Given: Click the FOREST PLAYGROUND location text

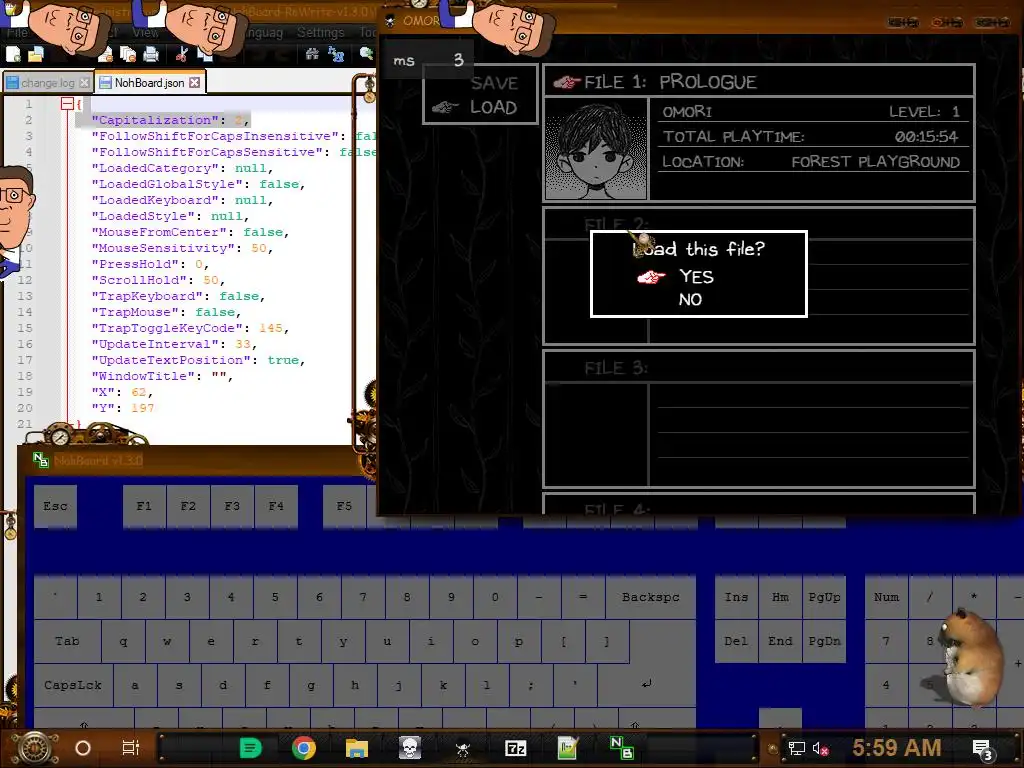Looking at the screenshot, I should click(x=875, y=162).
